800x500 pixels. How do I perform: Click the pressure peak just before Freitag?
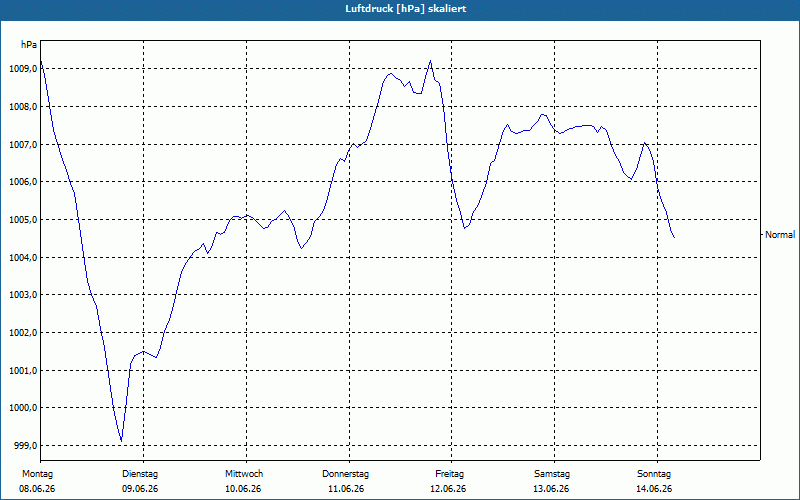[x=430, y=61]
